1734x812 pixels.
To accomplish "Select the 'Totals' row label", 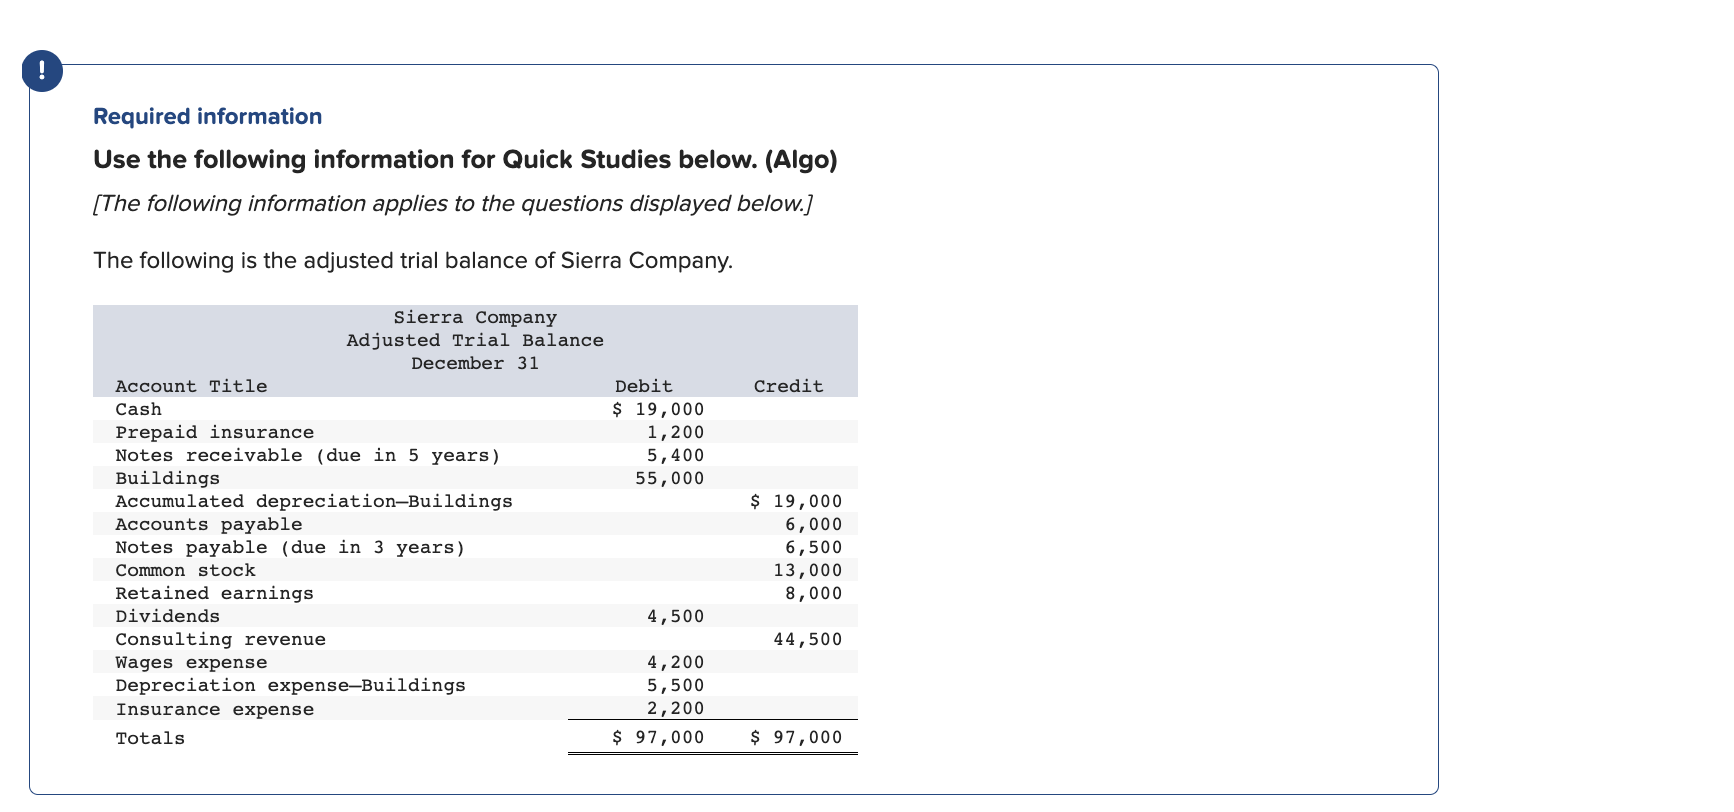I will [150, 738].
